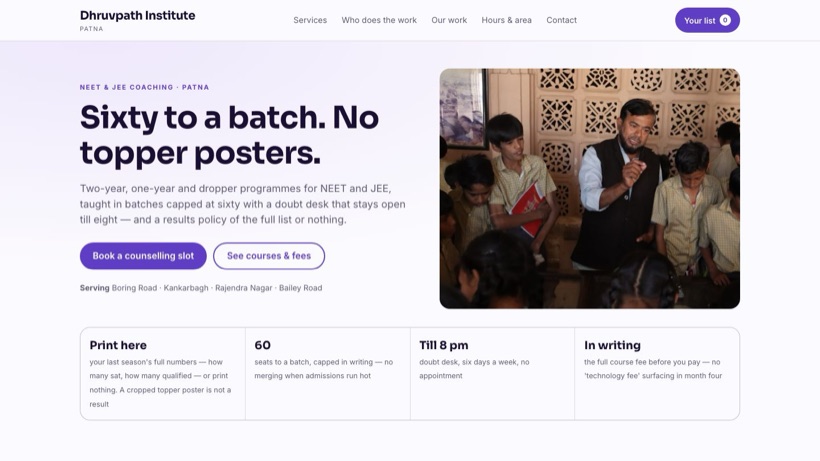The width and height of the screenshot is (820, 461).
Task: Click the 'Till 8 pm' stat heading
Action: pyautogui.click(x=443, y=345)
